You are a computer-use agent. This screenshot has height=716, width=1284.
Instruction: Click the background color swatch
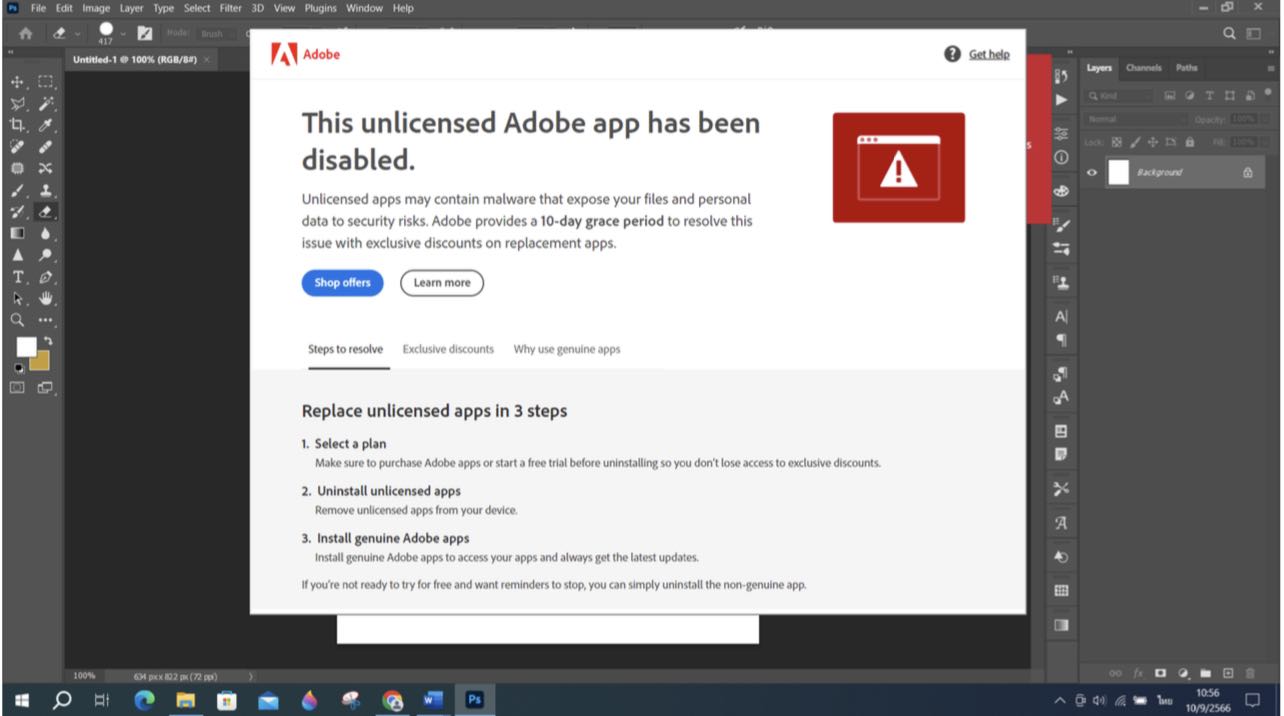[x=39, y=360]
